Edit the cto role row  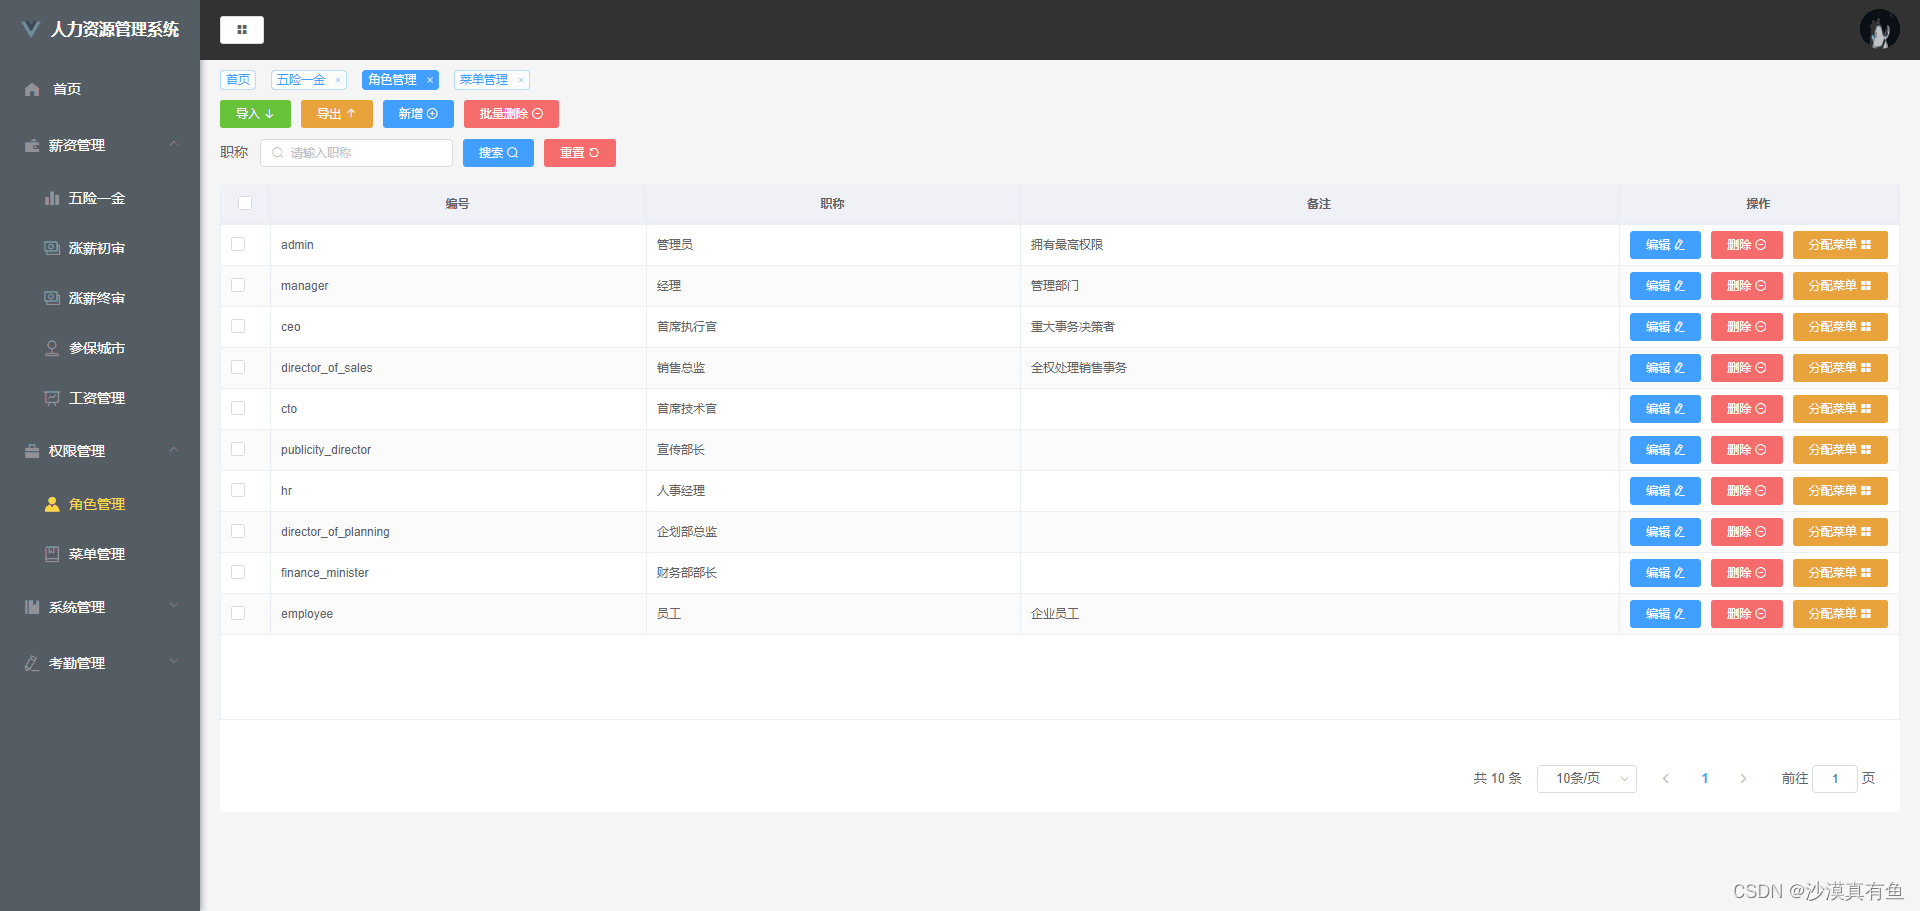(1665, 409)
